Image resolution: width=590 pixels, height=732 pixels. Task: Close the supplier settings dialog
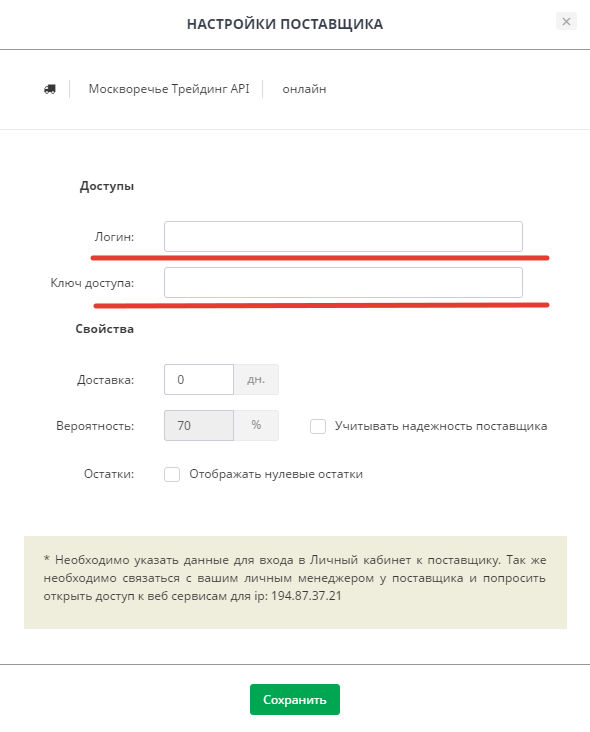pos(566,21)
